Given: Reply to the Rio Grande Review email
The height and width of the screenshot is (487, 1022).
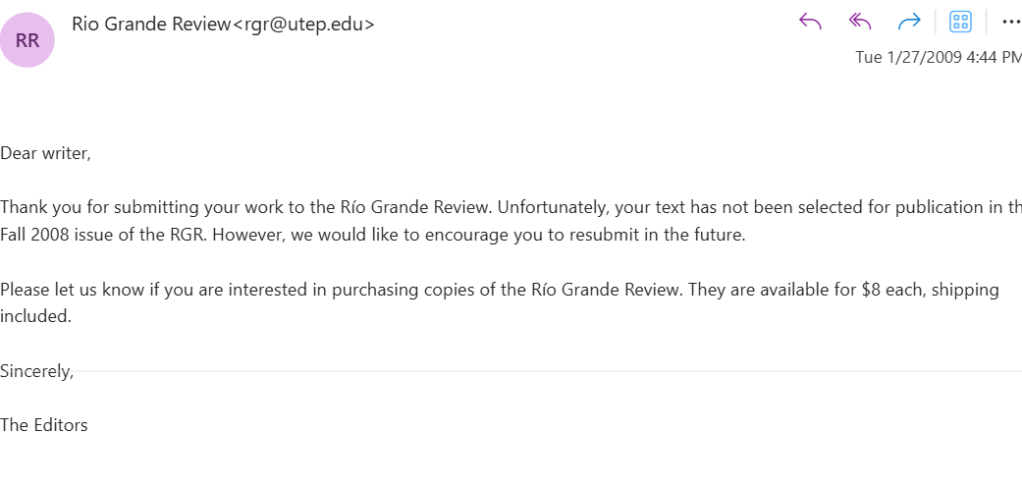Looking at the screenshot, I should click(x=810, y=22).
